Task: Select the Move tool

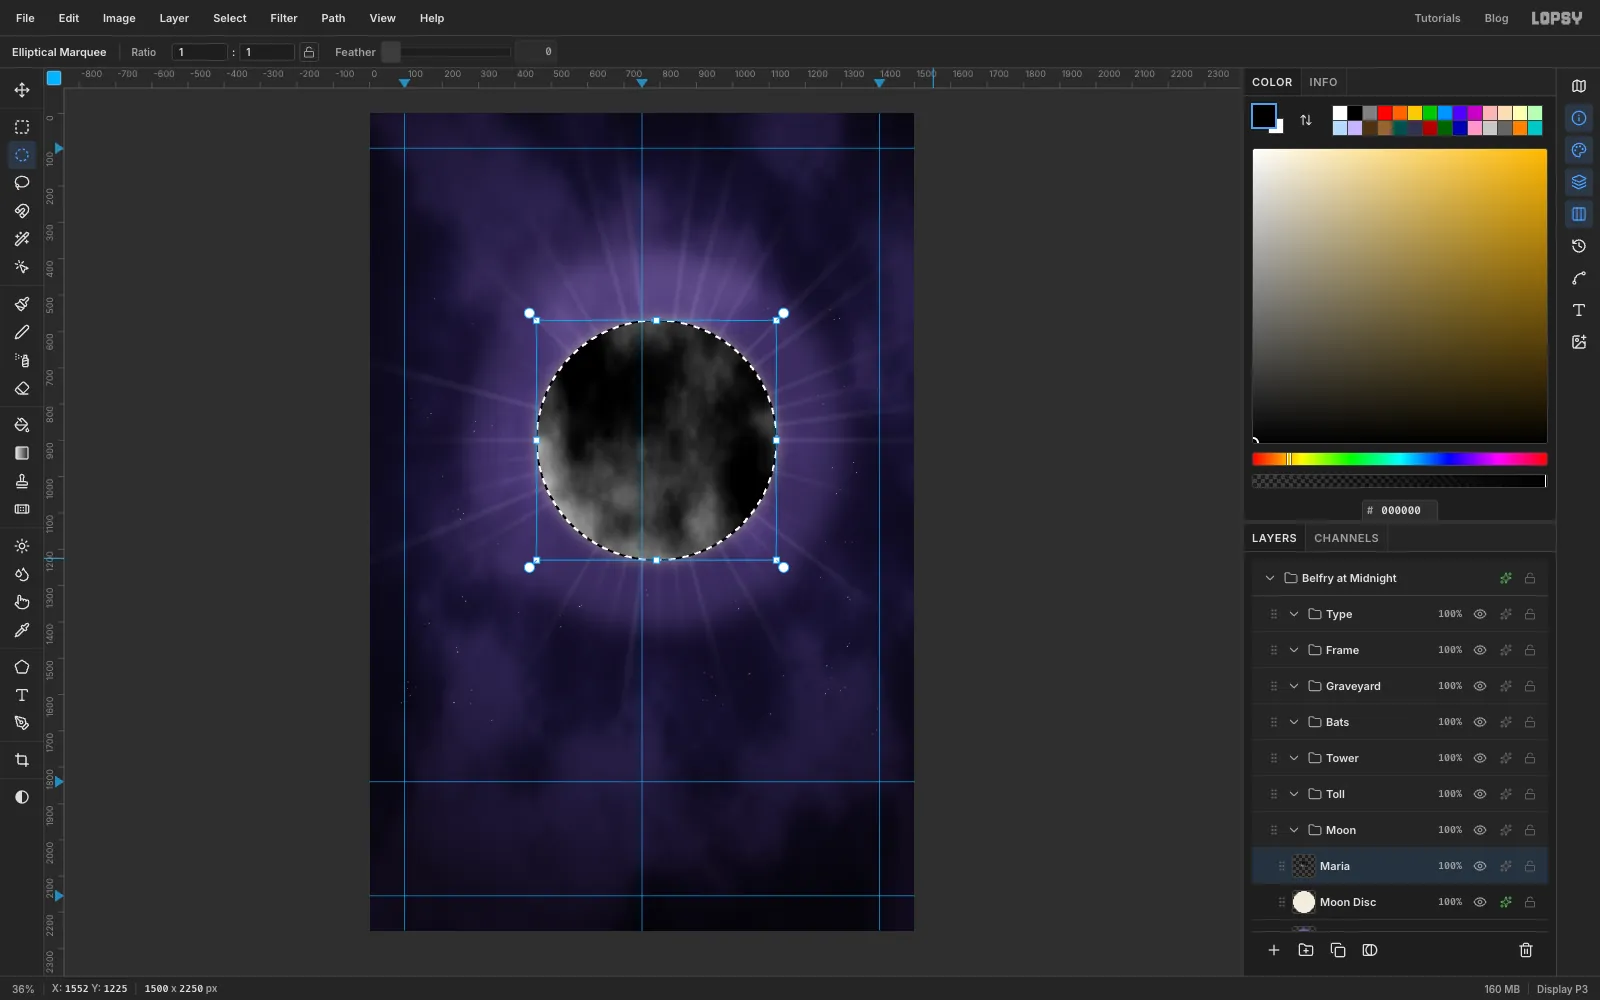Action: [22, 90]
